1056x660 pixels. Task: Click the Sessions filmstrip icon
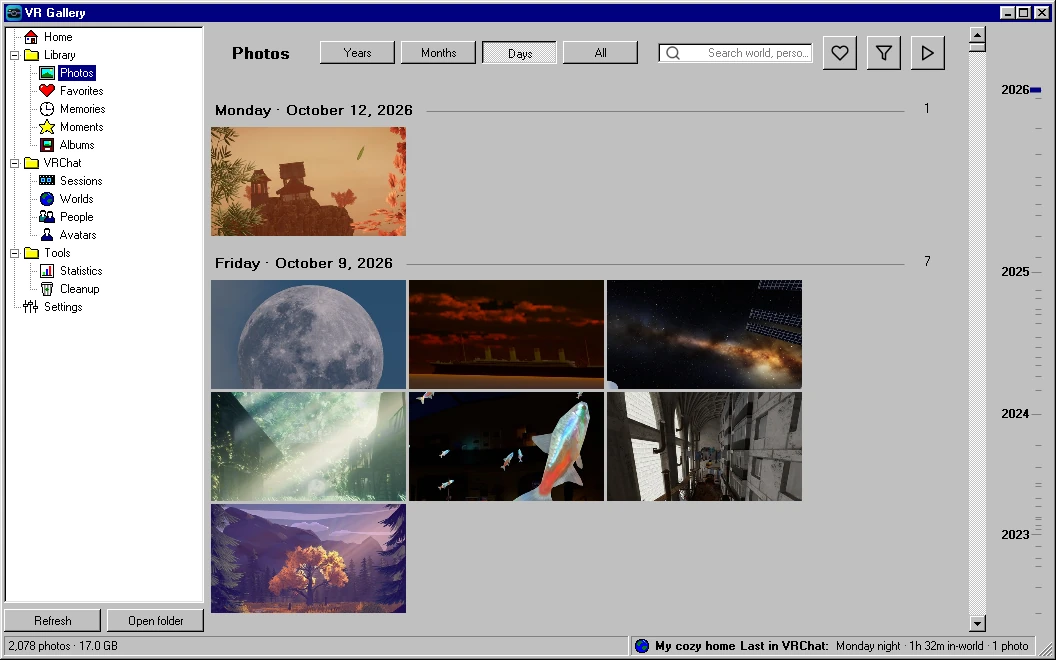pyautogui.click(x=47, y=180)
